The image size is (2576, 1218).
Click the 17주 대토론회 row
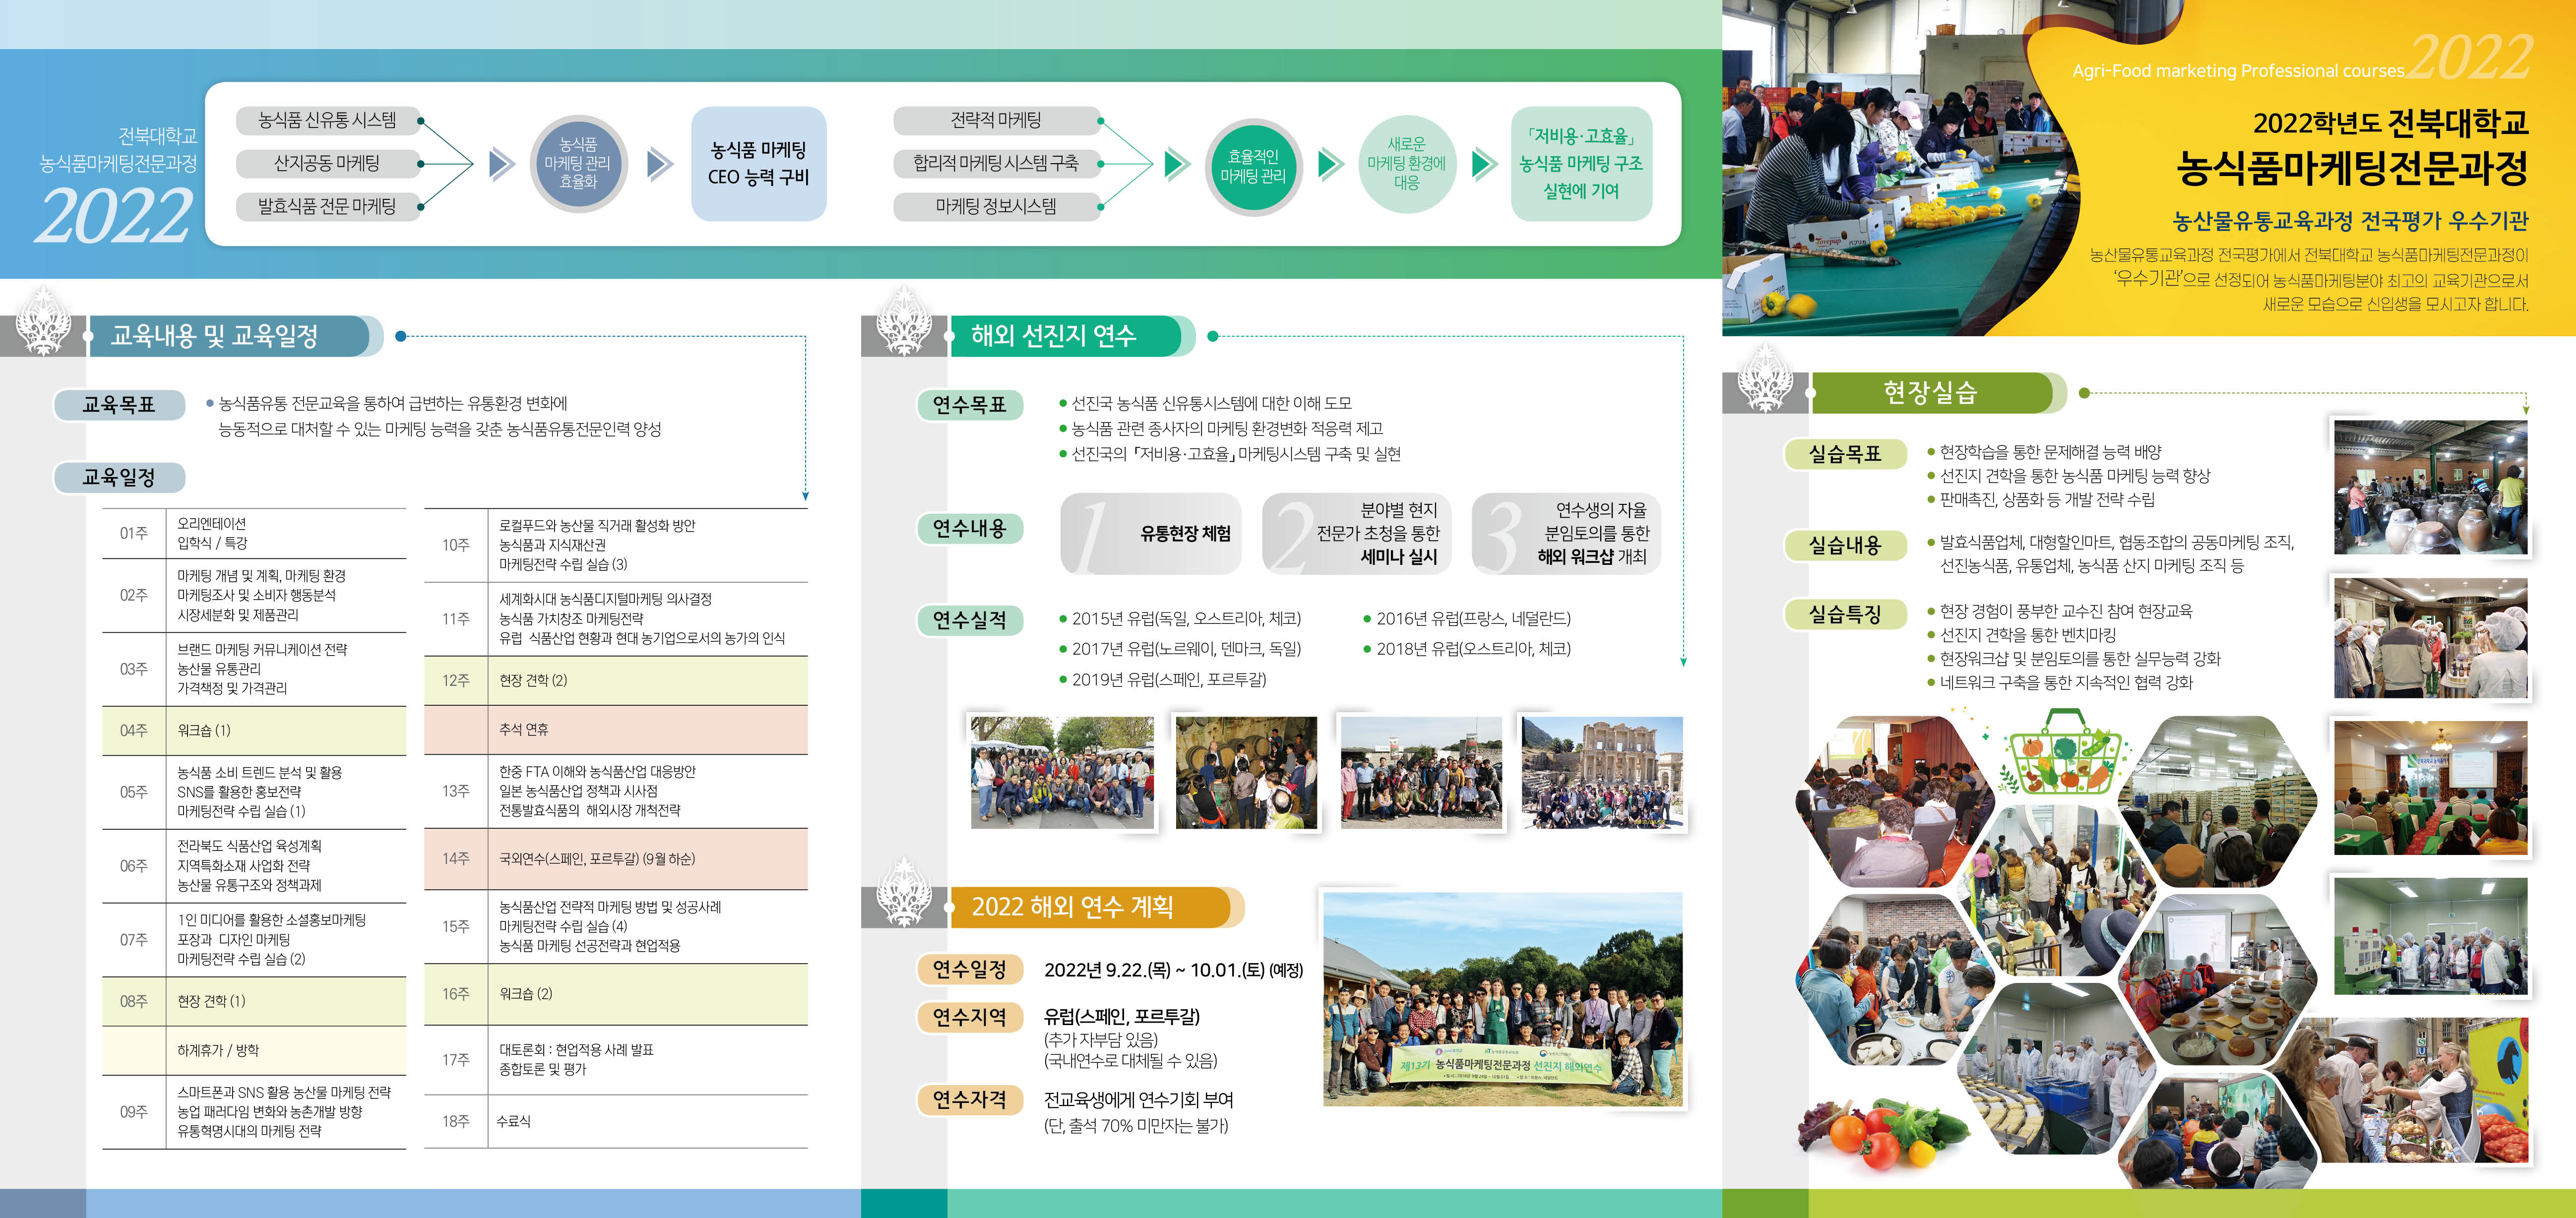tap(616, 1060)
